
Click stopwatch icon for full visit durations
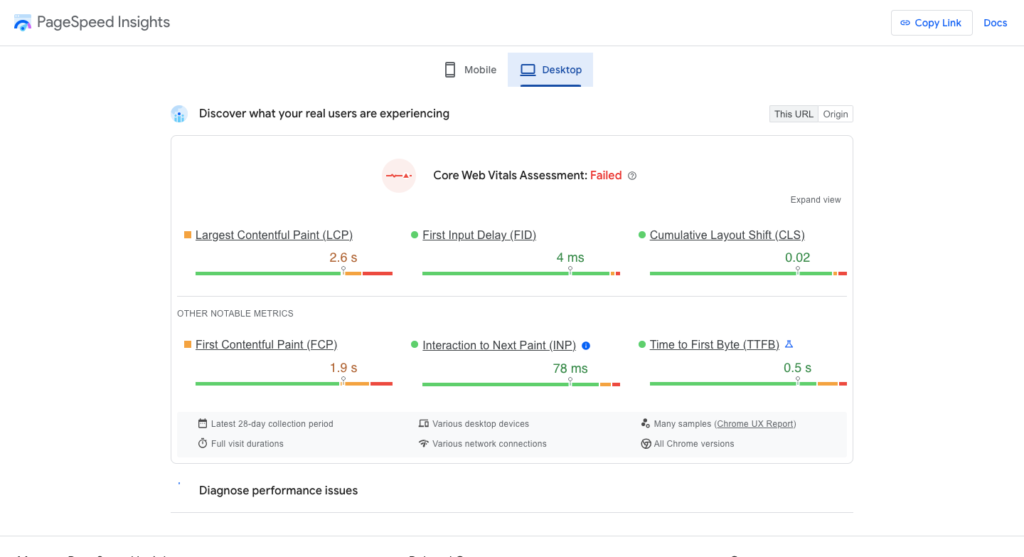point(202,443)
